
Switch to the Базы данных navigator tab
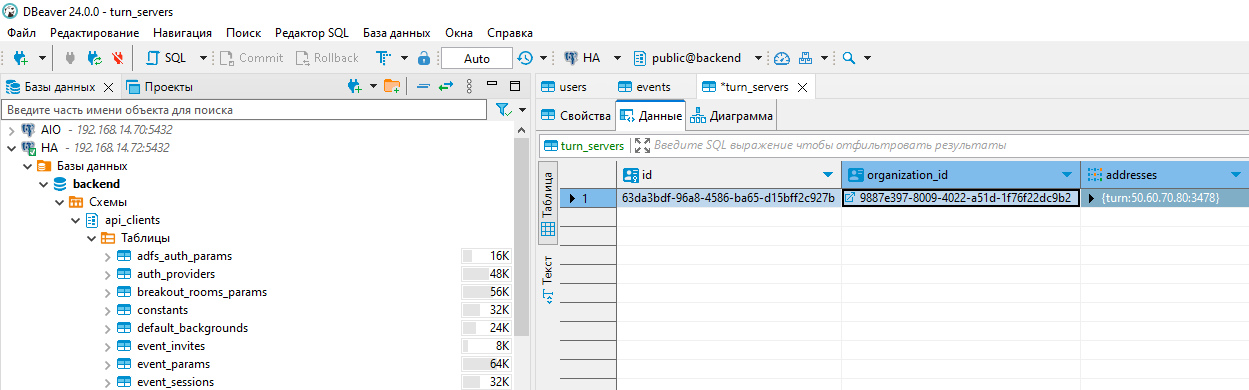(52, 87)
